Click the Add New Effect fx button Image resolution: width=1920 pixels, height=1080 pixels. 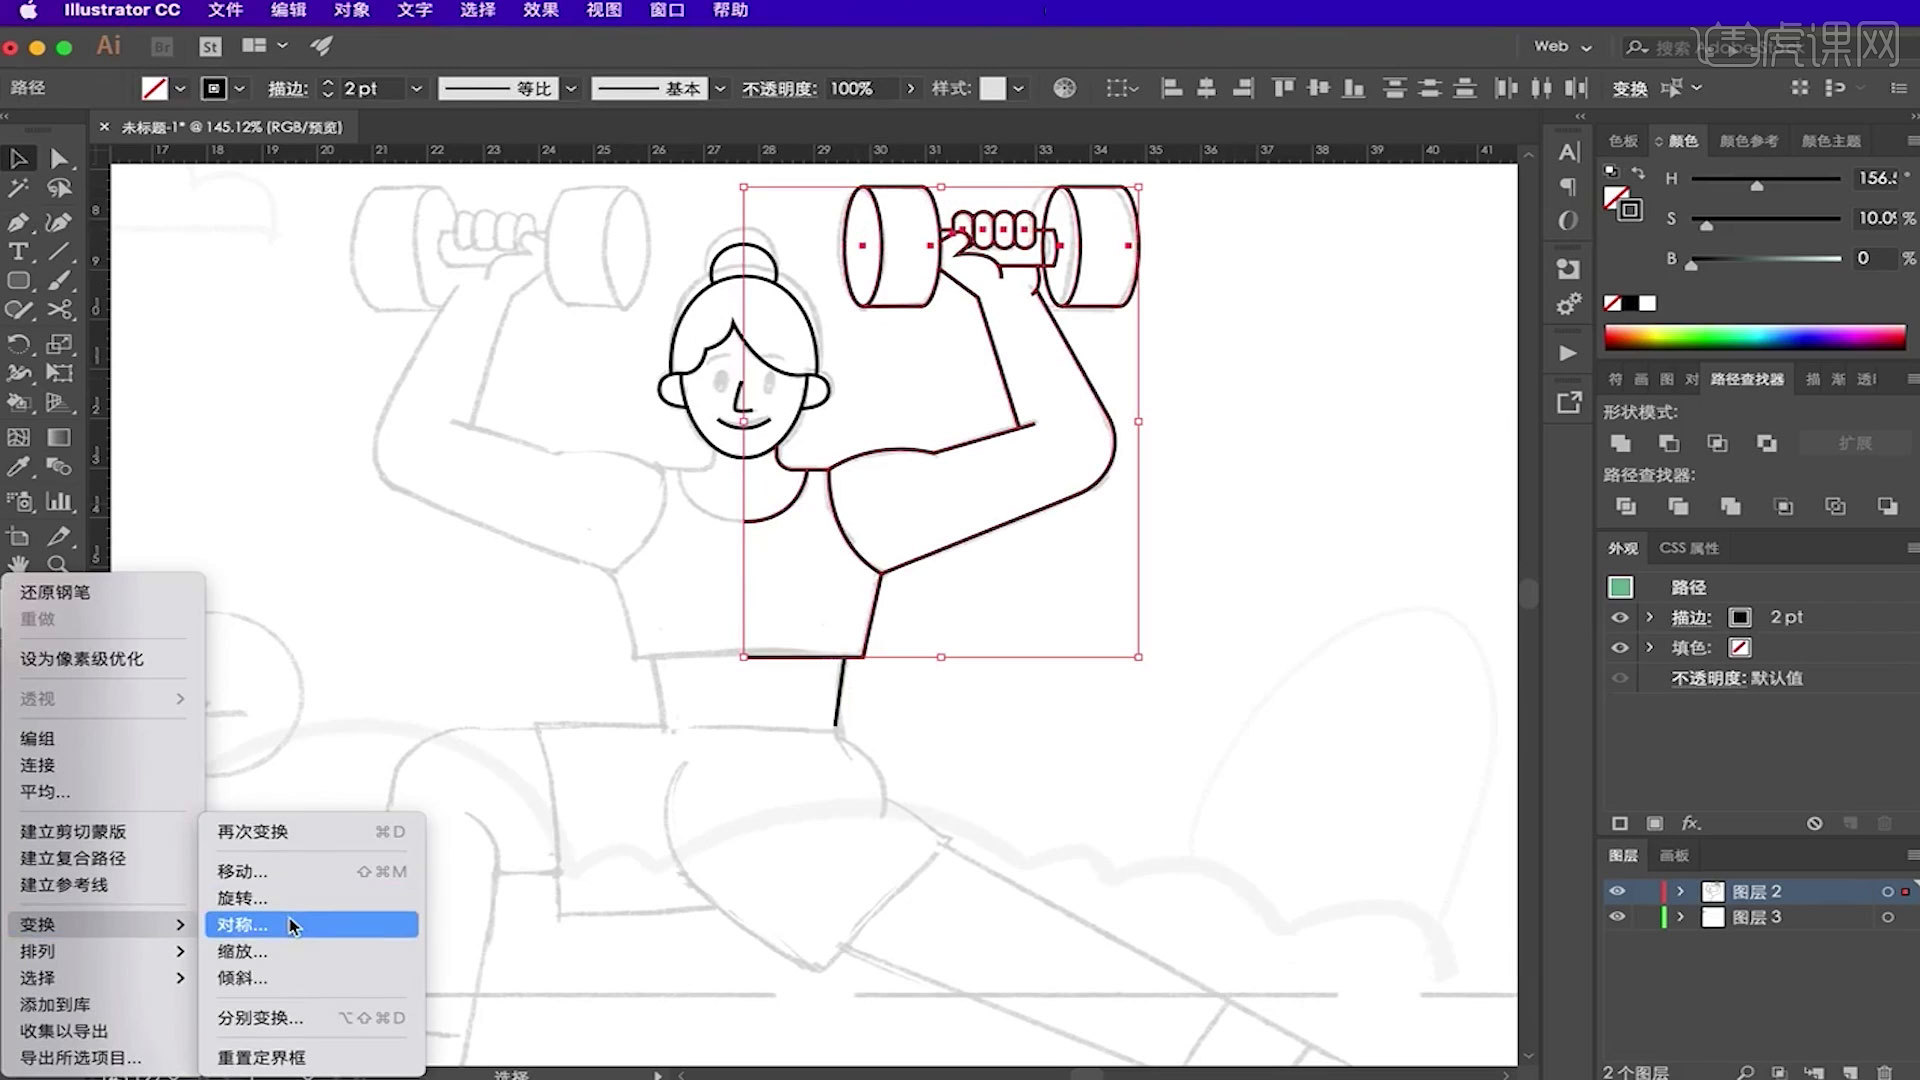[x=1691, y=823]
